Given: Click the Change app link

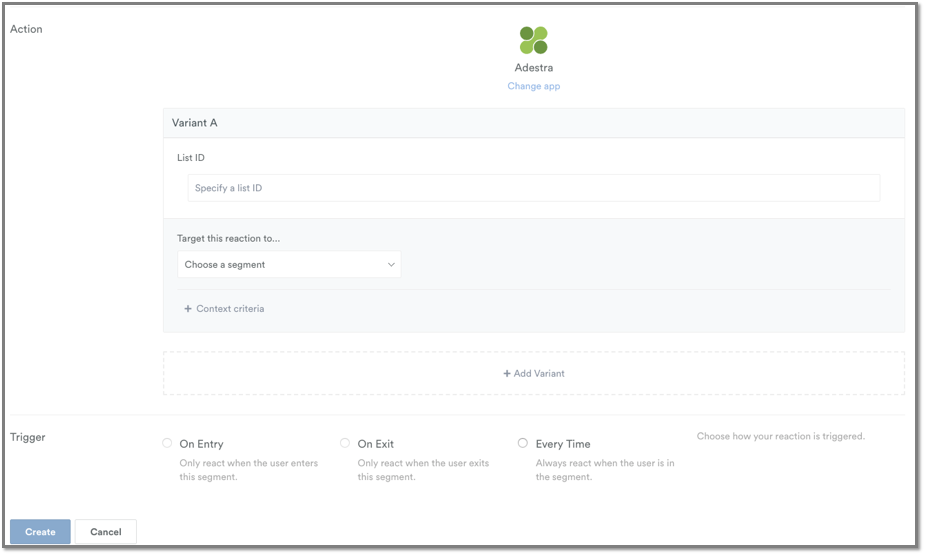Looking at the screenshot, I should coord(533,86).
